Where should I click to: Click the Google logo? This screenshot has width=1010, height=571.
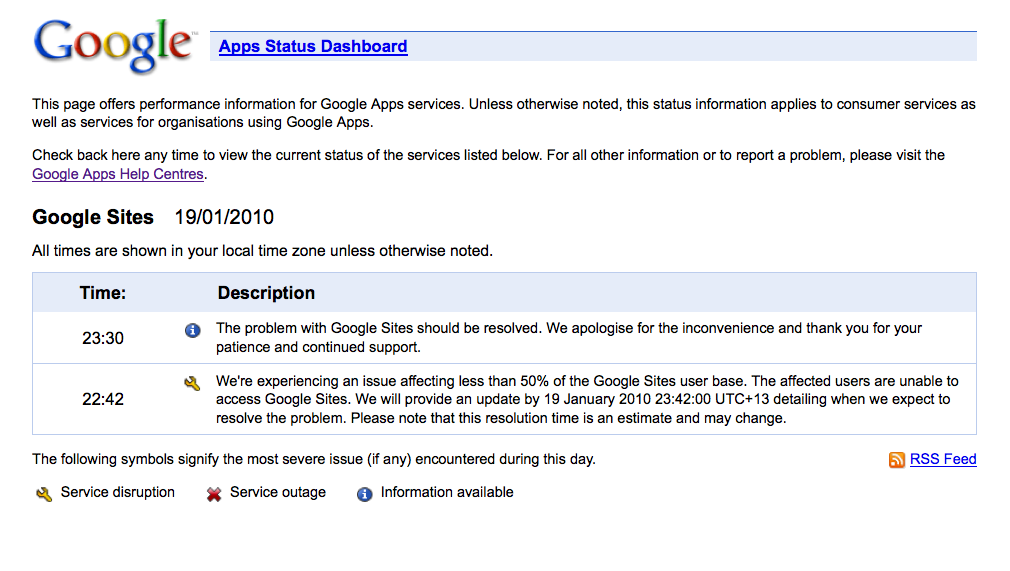point(114,45)
